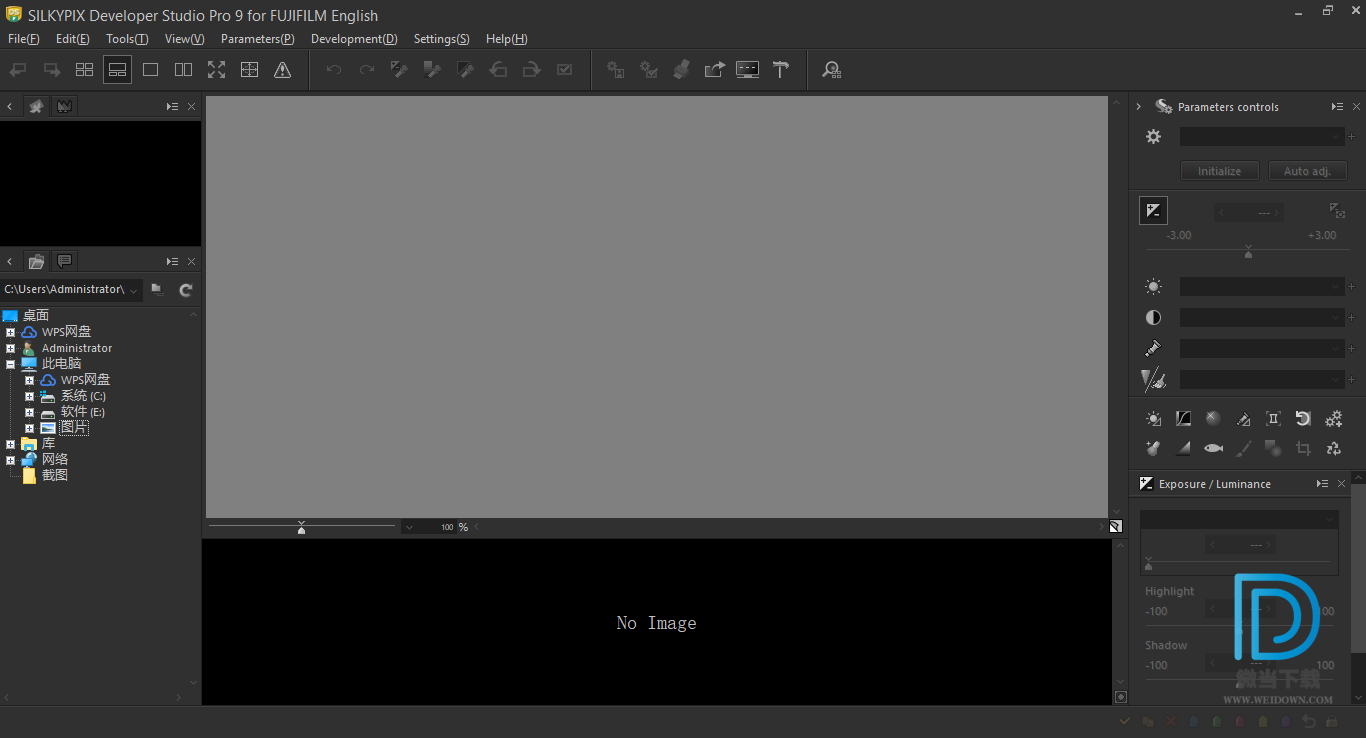Switch to side-by-side dual preview mode
1366x738 pixels.
point(183,70)
